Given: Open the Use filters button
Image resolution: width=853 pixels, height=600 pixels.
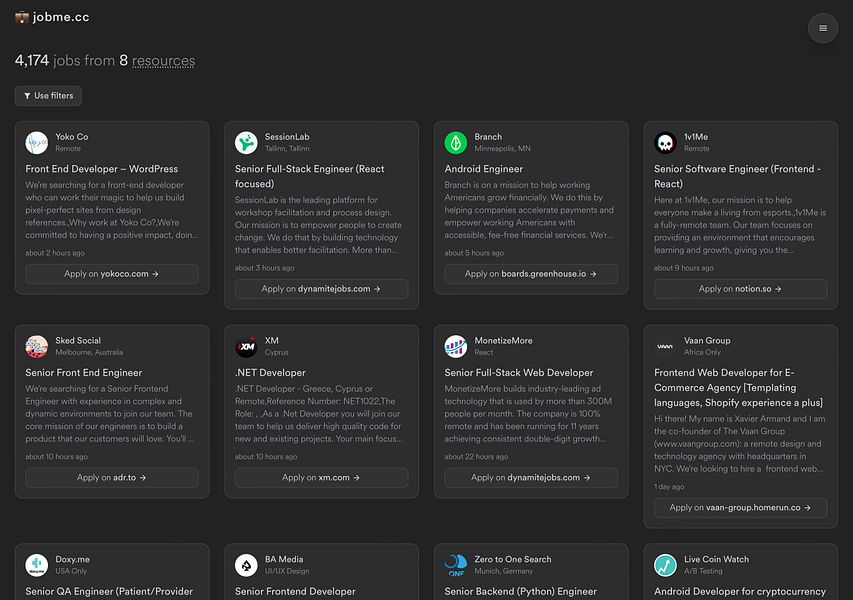Looking at the screenshot, I should [48, 96].
